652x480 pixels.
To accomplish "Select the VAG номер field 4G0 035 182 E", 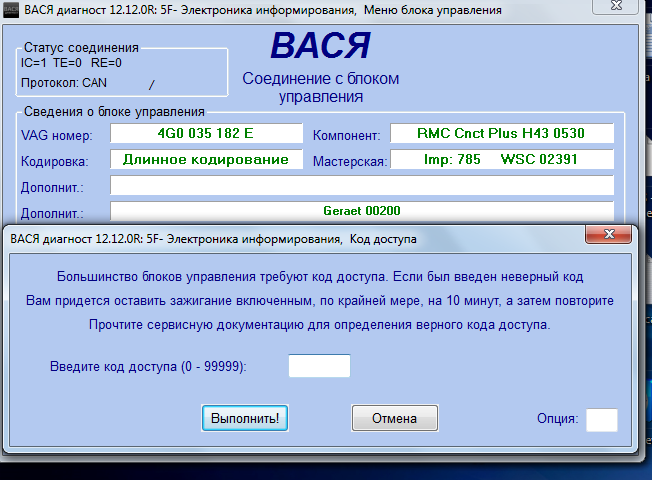I will [206, 133].
